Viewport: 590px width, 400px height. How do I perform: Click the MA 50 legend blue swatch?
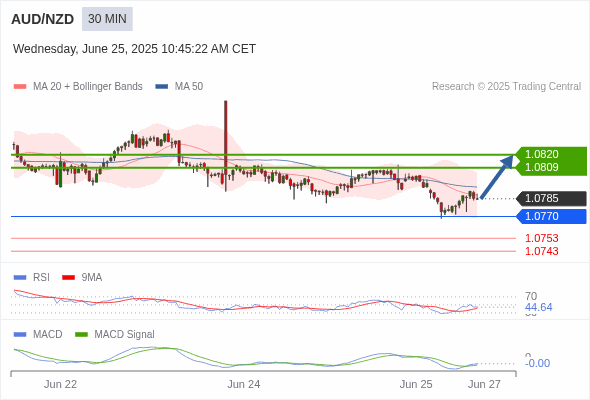(161, 87)
